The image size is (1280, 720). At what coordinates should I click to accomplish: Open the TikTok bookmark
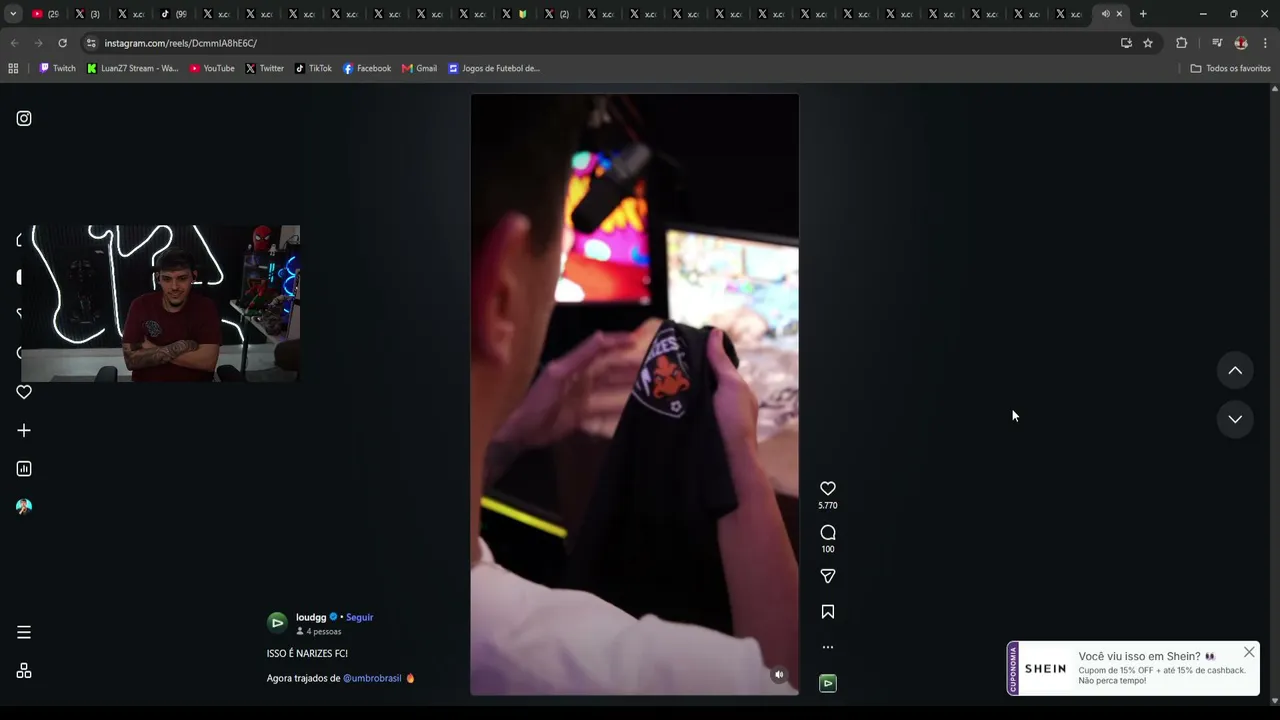point(313,68)
